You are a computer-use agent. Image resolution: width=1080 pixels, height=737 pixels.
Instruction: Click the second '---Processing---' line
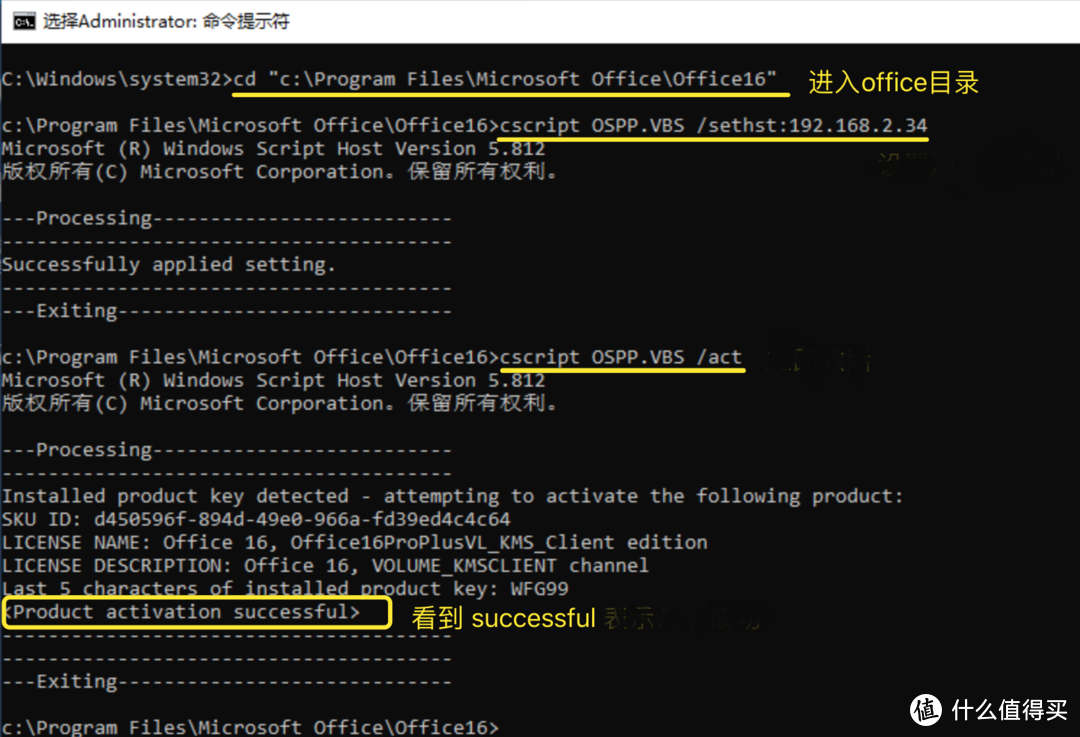(227, 450)
